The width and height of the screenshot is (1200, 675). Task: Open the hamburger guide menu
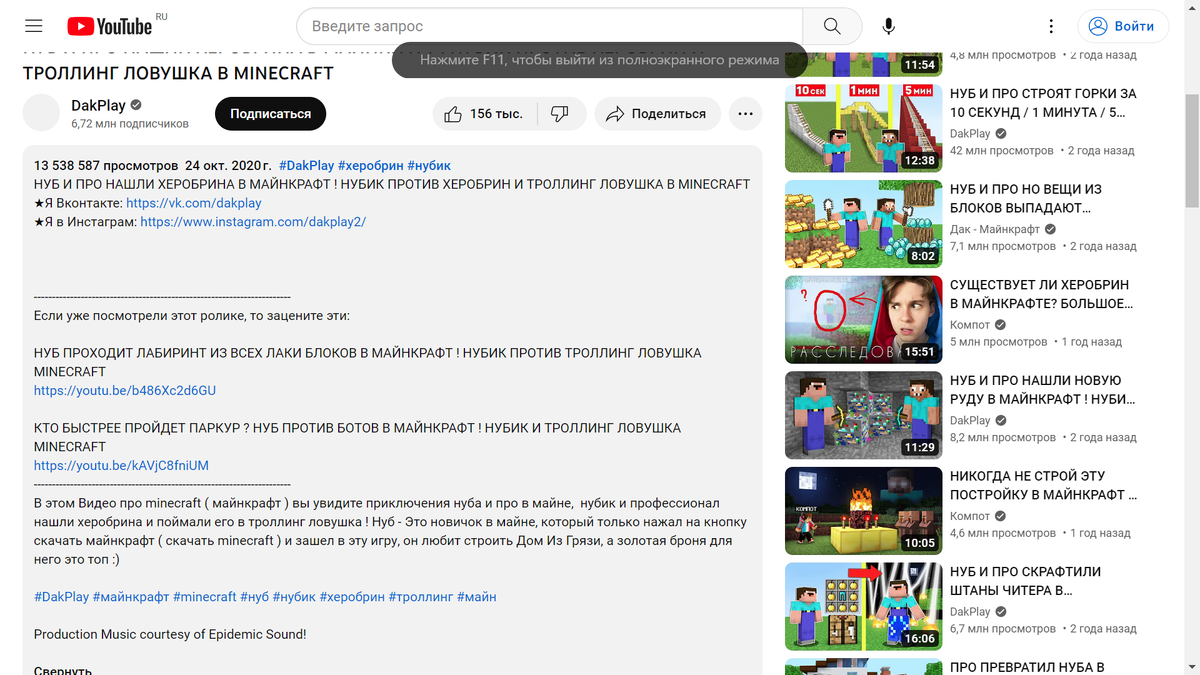pos(34,26)
